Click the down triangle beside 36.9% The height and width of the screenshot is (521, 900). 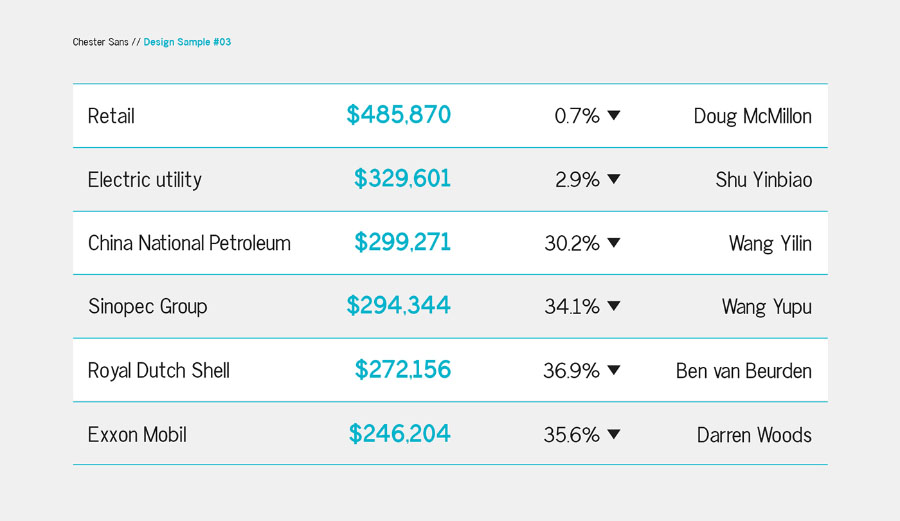[614, 370]
